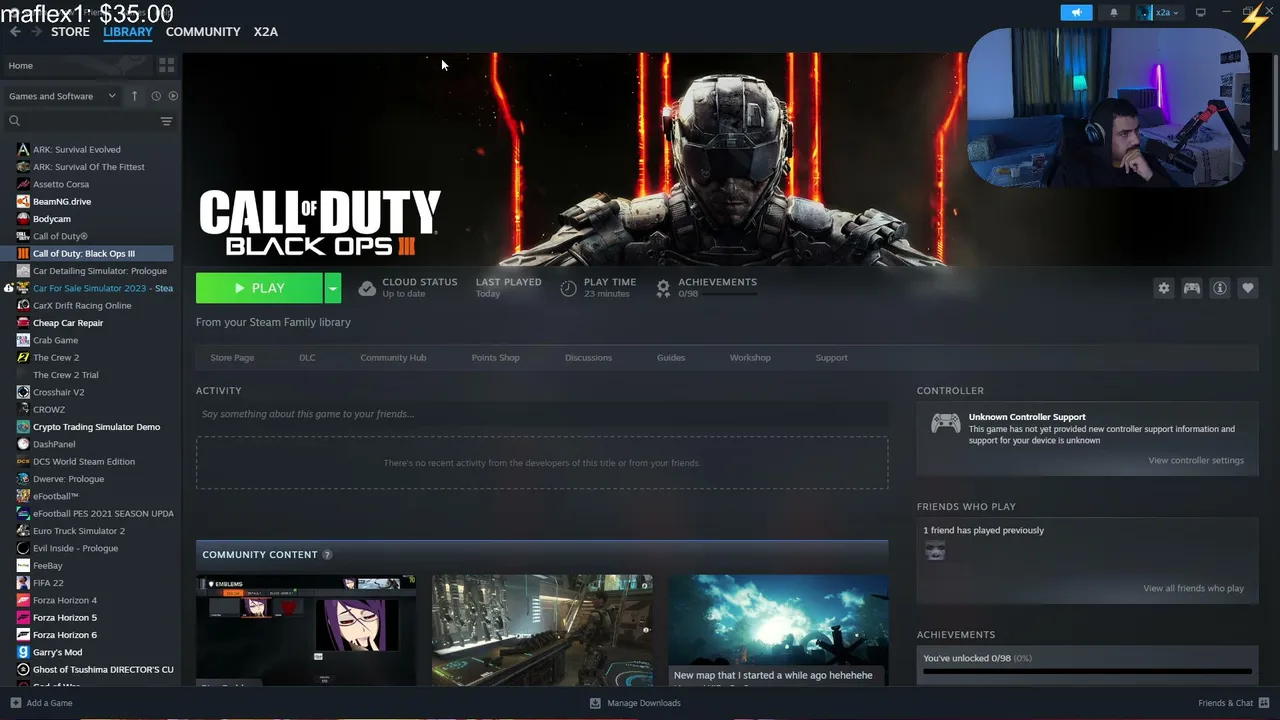
Task: Open the X2A profile tab
Action: 266,32
